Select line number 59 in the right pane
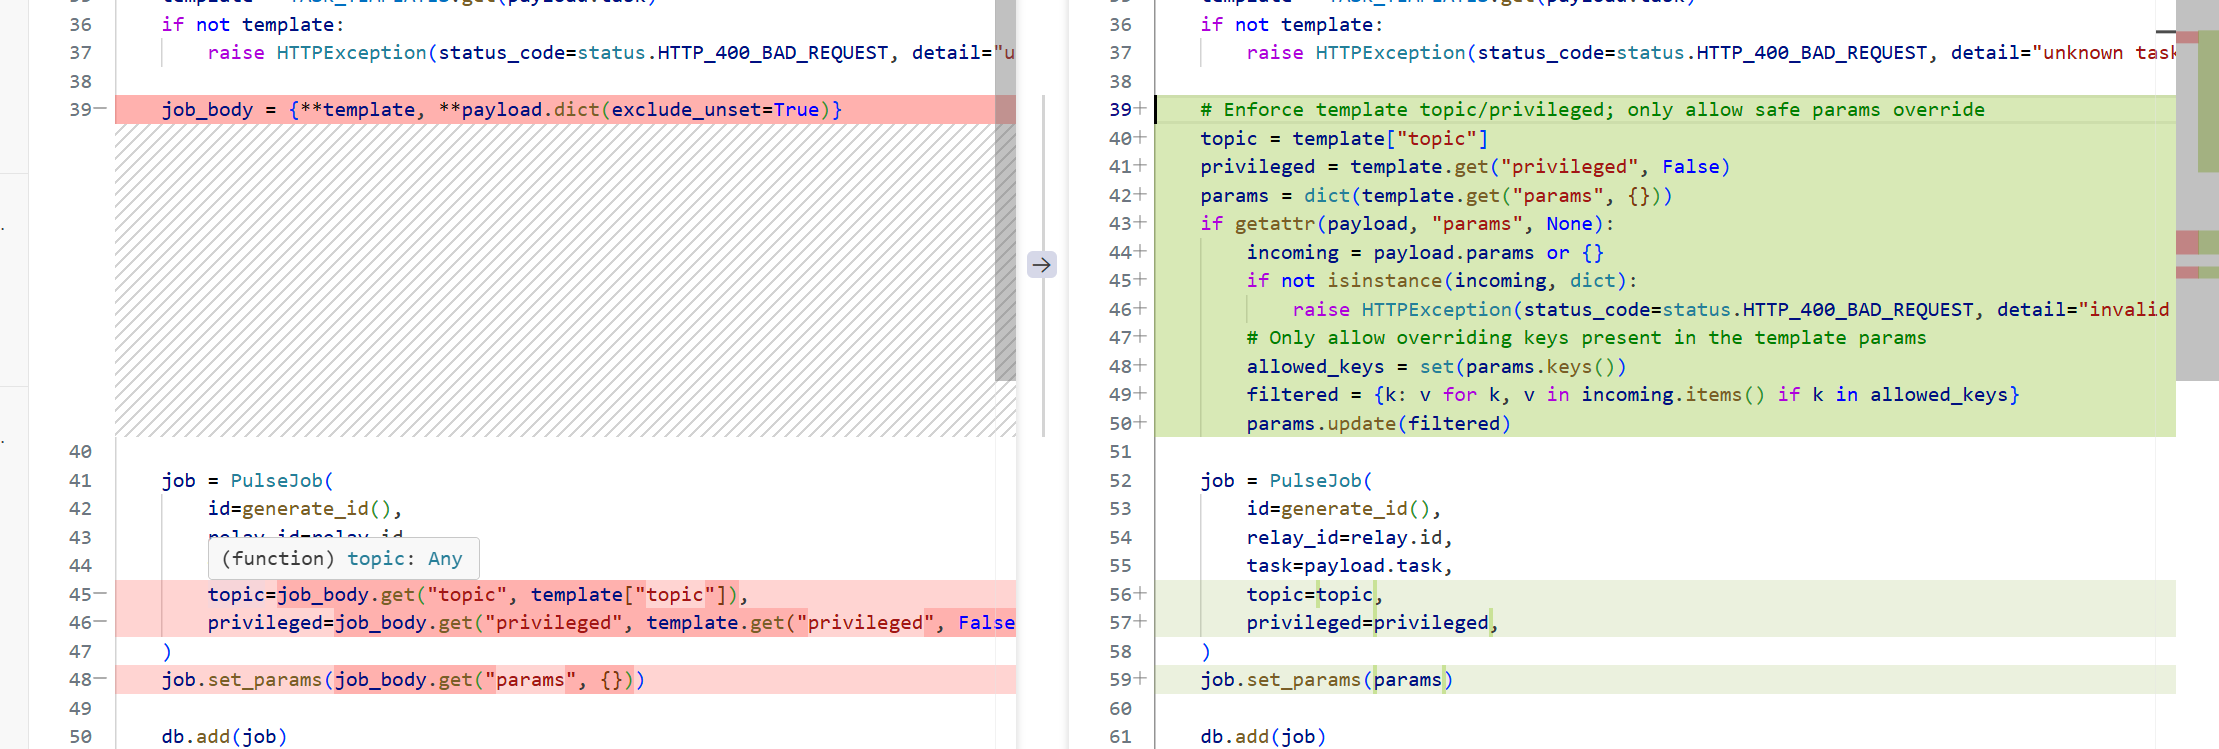Image resolution: width=2219 pixels, height=749 pixels. click(x=1120, y=679)
